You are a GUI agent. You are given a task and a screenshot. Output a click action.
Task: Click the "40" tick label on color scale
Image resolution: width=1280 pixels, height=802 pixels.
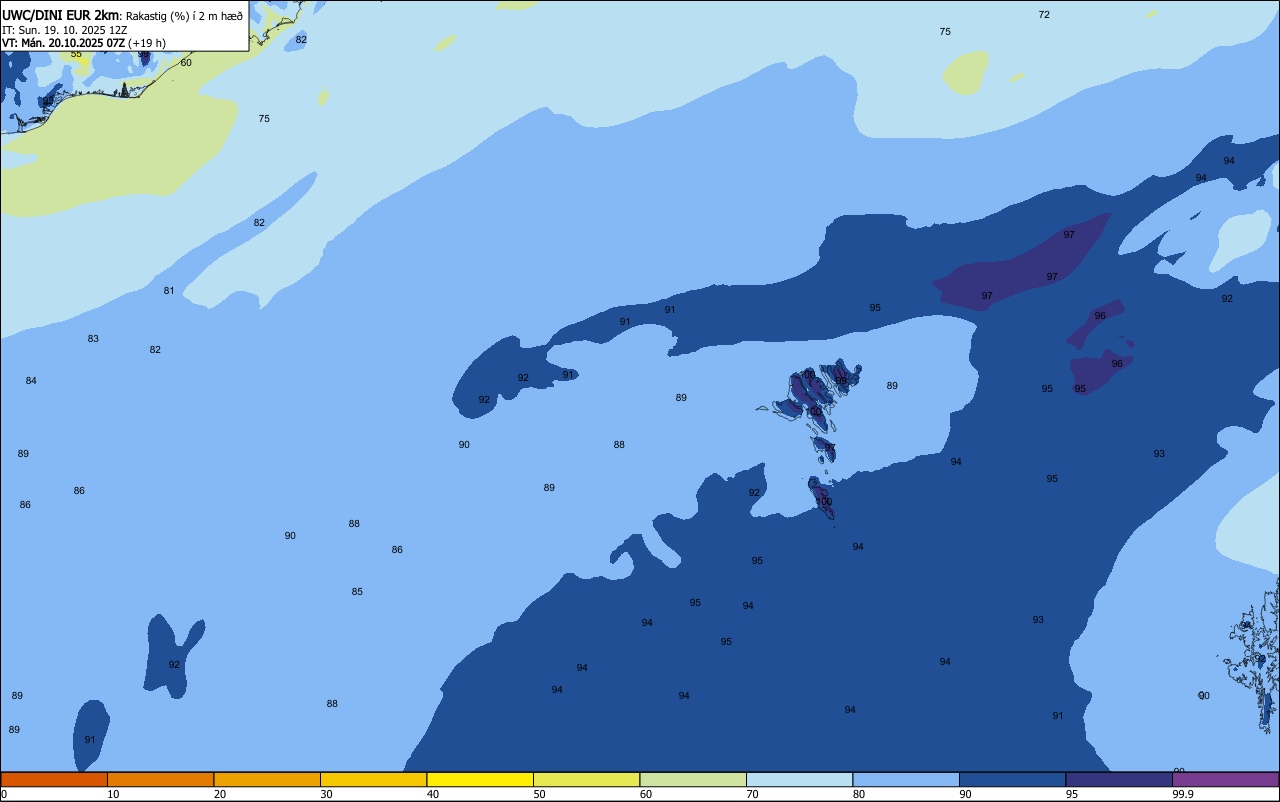click(433, 794)
